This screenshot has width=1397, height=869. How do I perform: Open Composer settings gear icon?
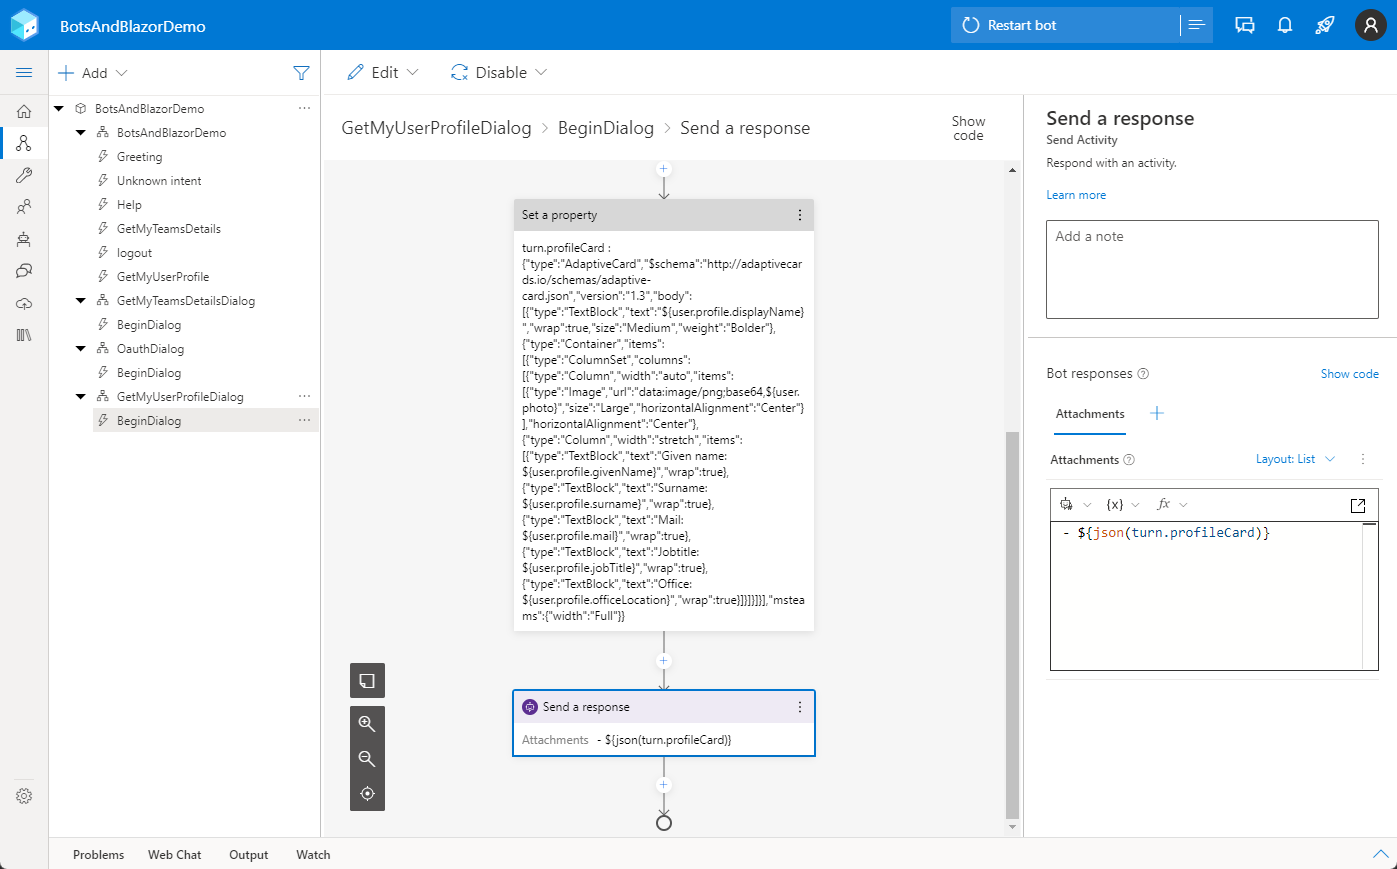click(24, 796)
